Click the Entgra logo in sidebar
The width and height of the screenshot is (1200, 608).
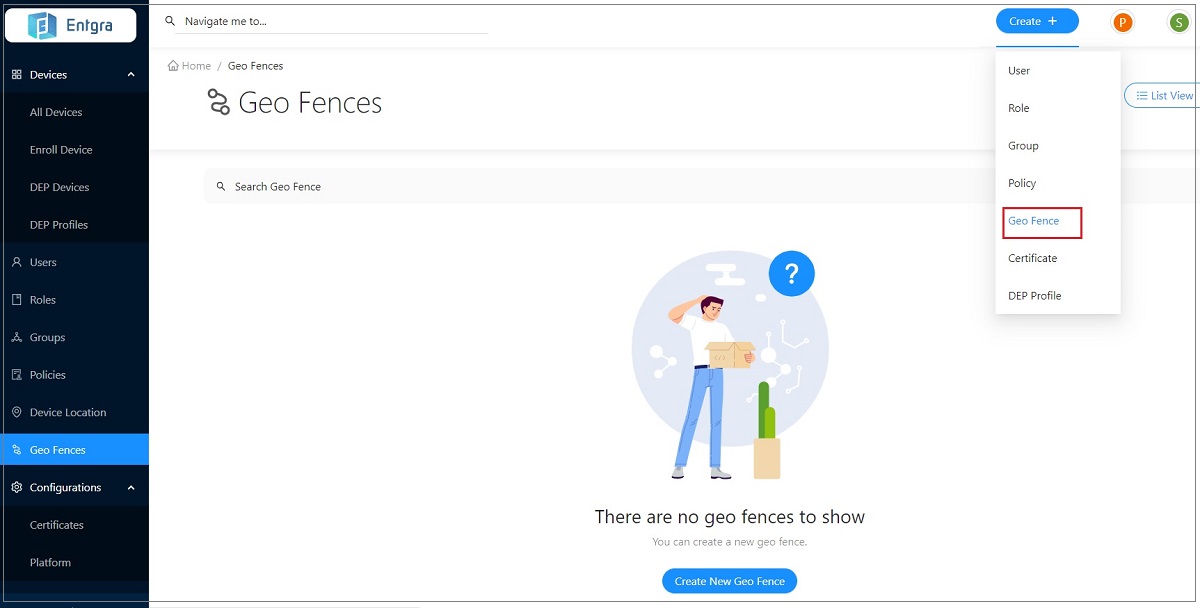point(70,26)
